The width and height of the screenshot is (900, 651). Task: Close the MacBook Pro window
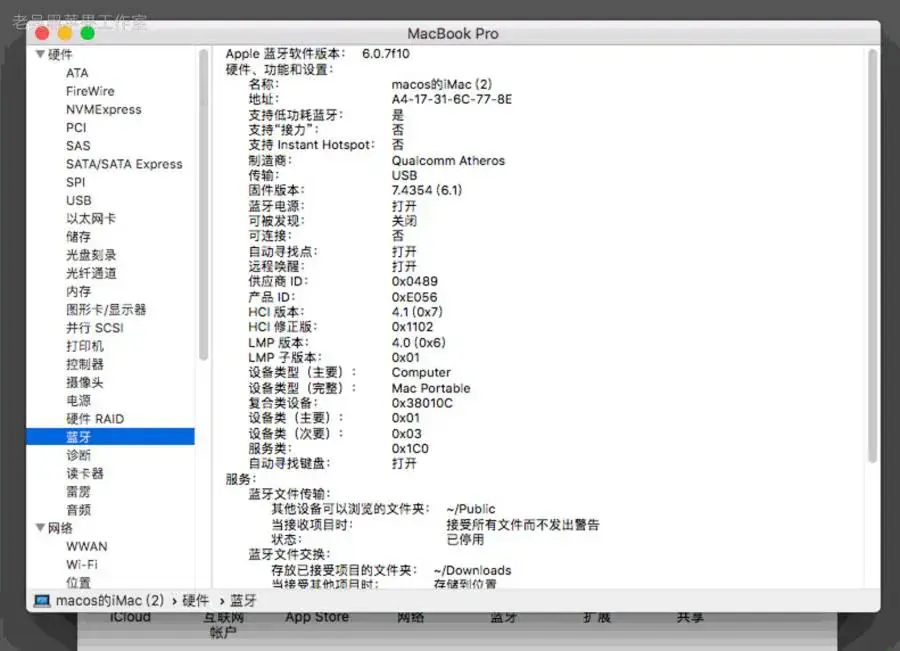pyautogui.click(x=42, y=33)
